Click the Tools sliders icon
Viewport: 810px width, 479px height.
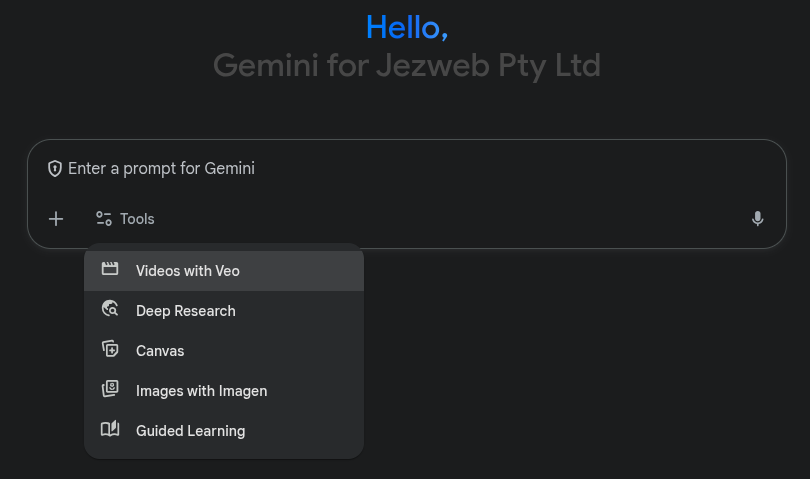coord(104,218)
